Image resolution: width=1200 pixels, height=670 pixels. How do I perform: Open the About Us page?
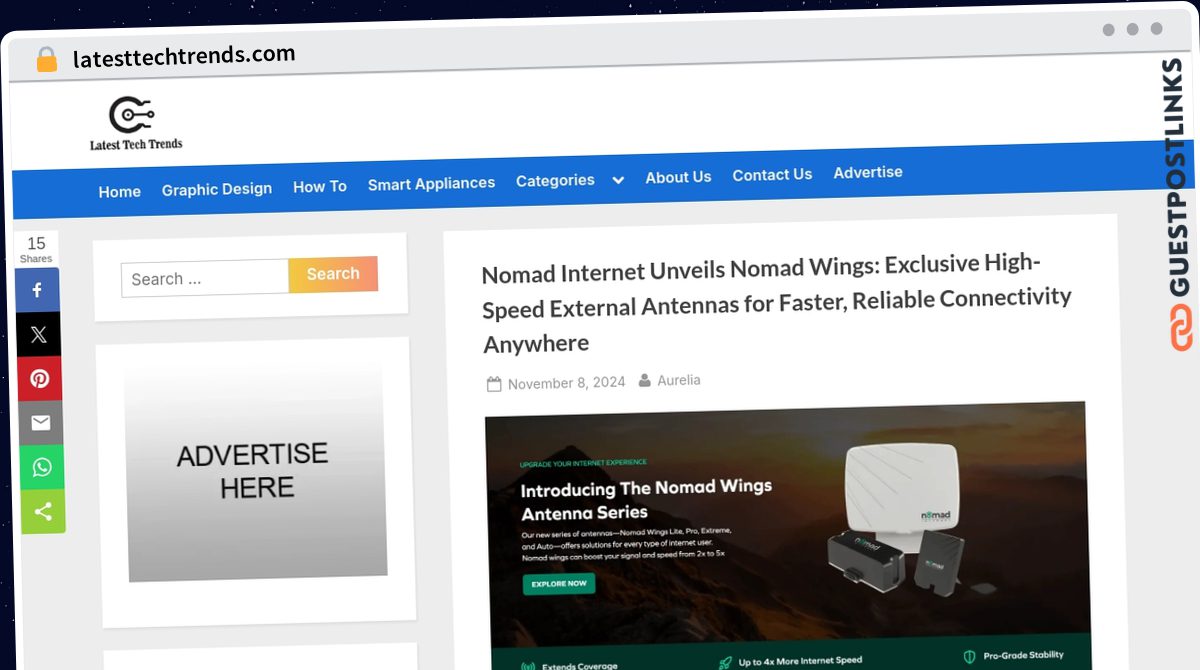(x=678, y=177)
